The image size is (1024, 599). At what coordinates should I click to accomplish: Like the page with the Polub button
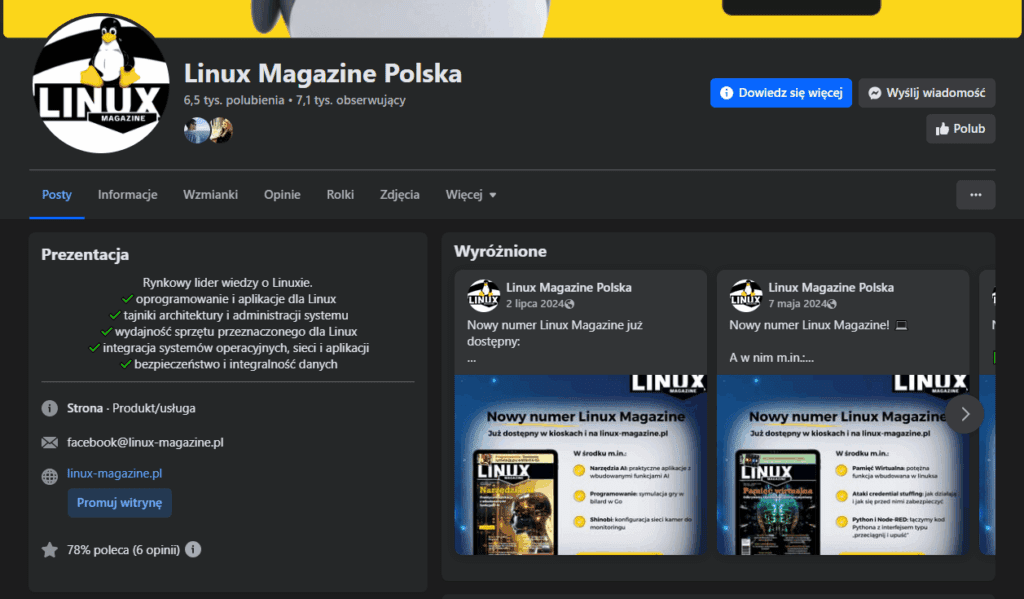point(960,129)
